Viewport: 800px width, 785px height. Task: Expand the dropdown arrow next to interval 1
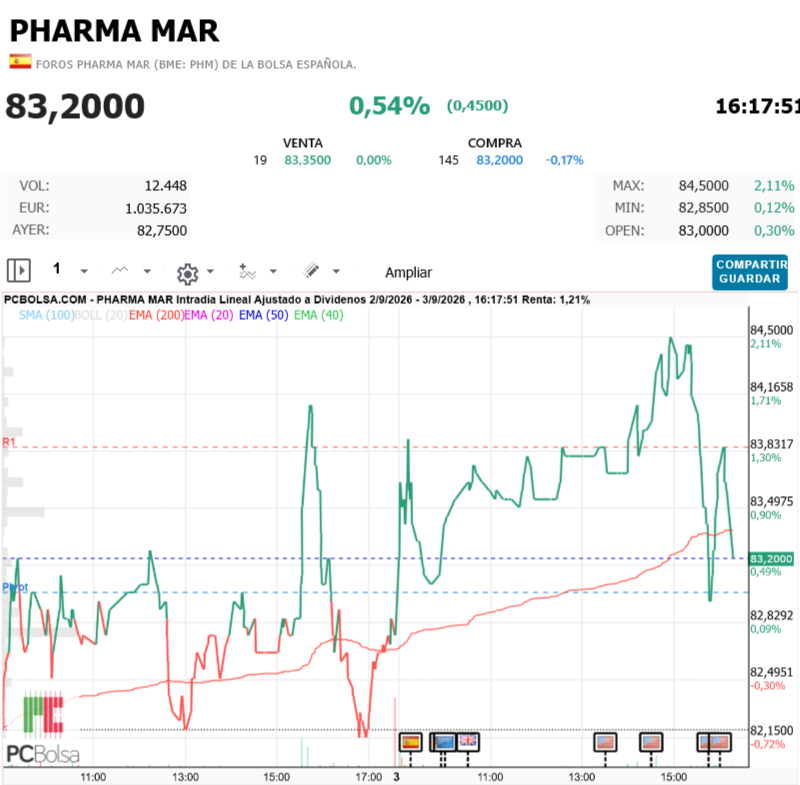click(x=84, y=271)
